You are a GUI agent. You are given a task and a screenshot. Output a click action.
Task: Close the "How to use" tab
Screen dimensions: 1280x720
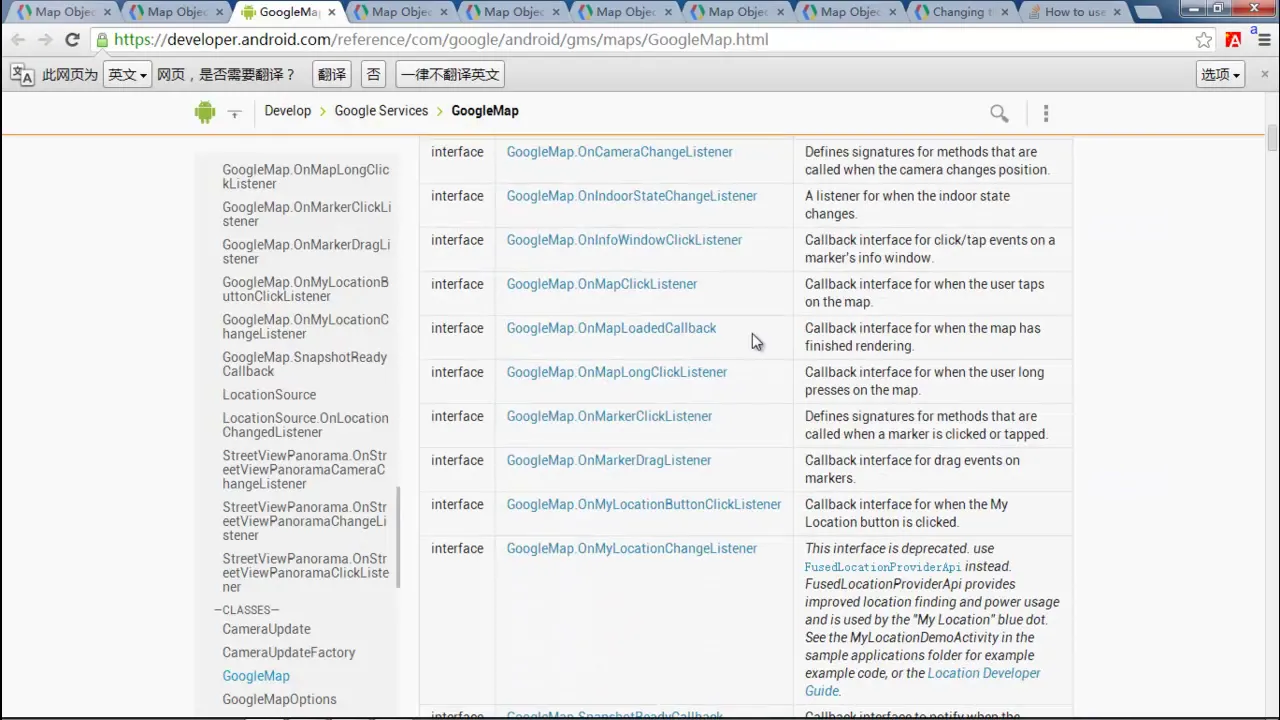[1117, 12]
